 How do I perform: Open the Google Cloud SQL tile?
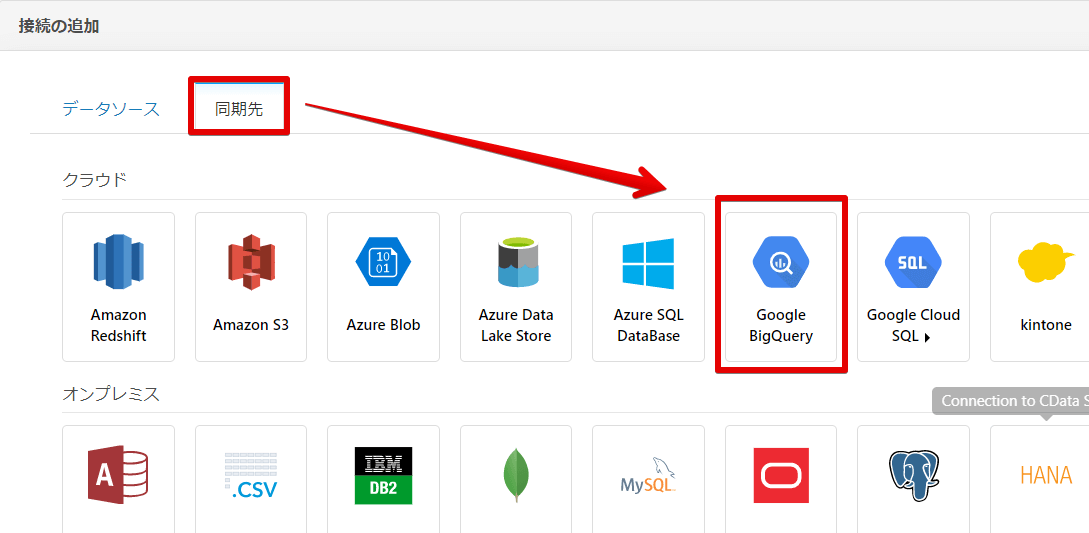pos(913,287)
